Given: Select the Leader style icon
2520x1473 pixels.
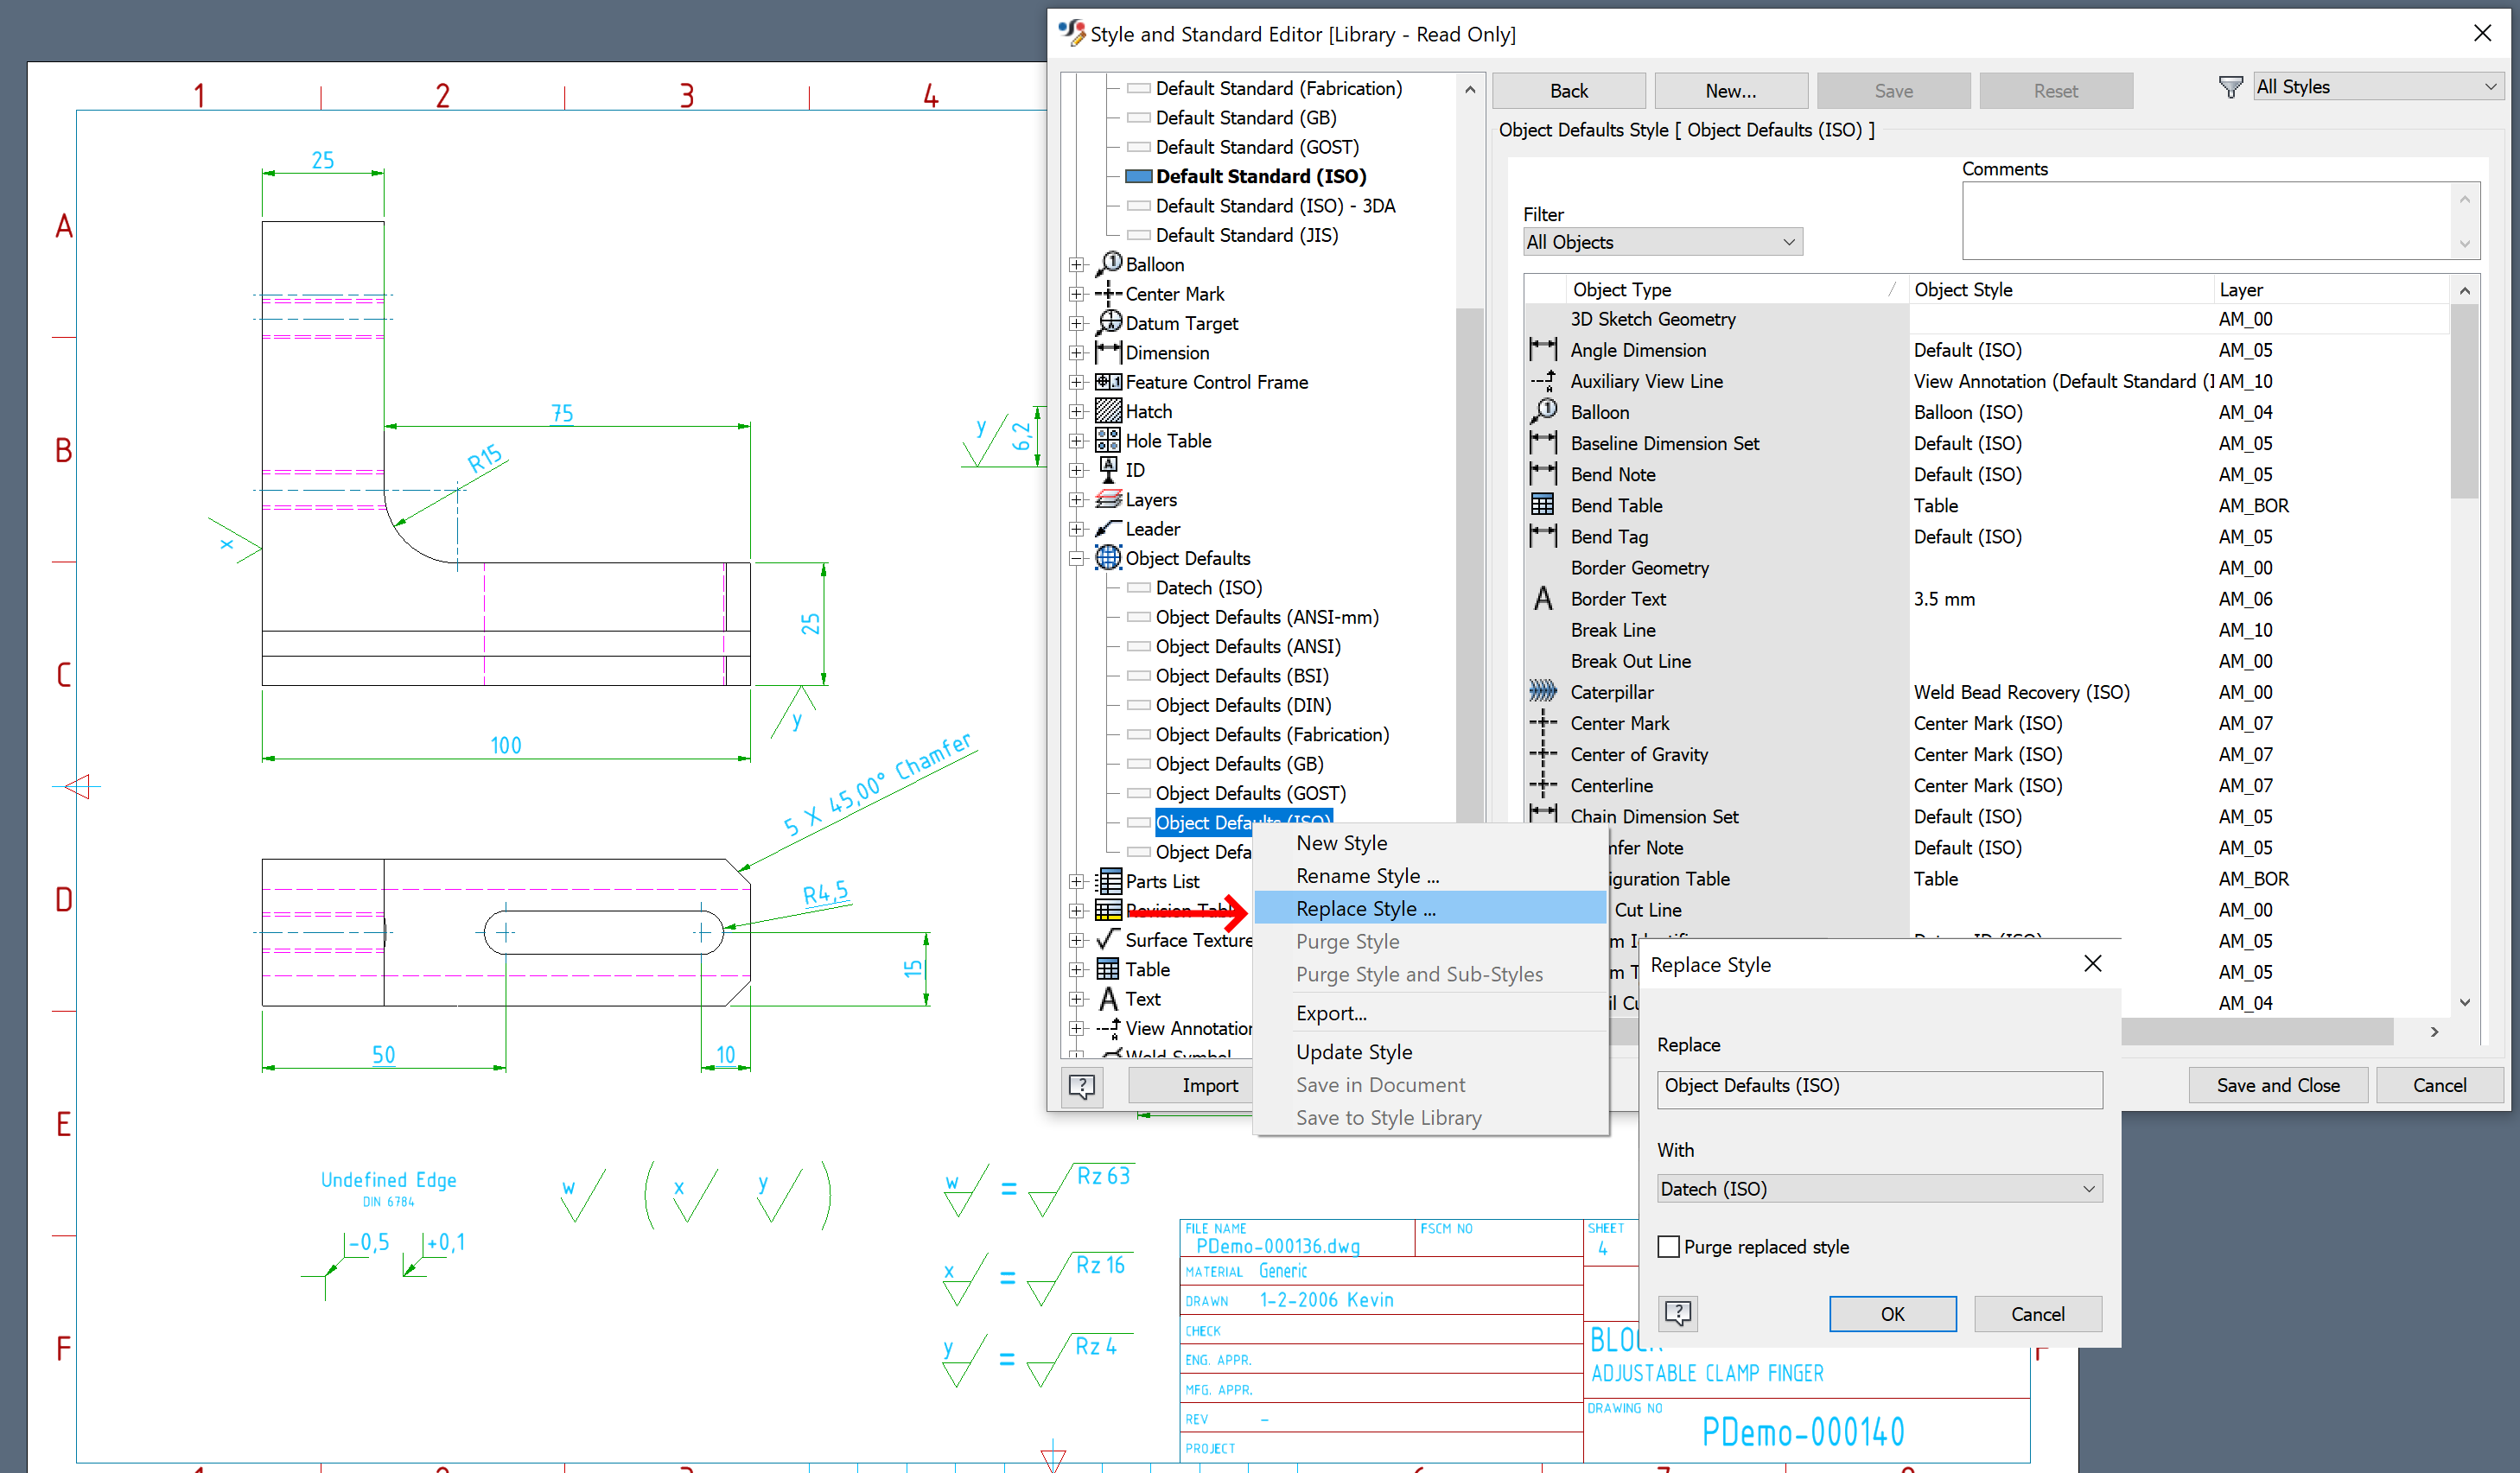Looking at the screenshot, I should coord(1107,528).
